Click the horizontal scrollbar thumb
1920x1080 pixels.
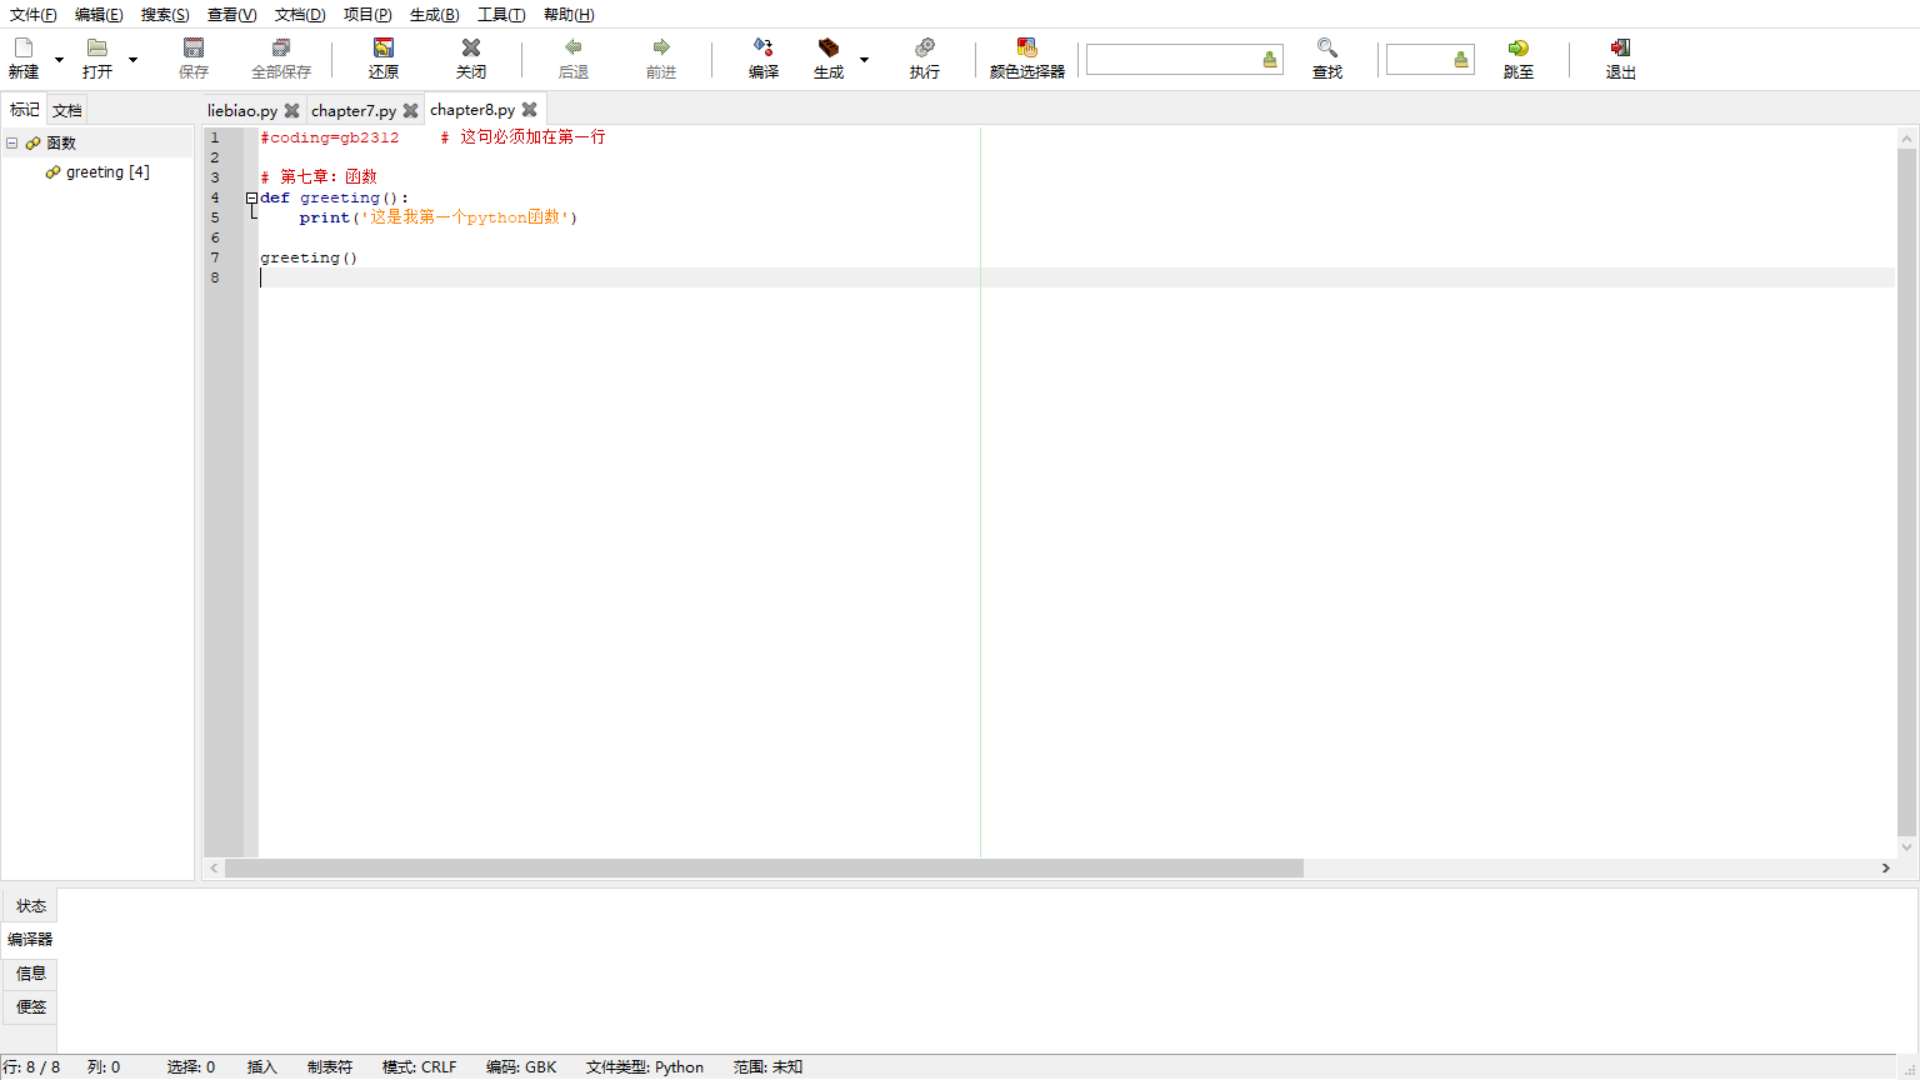(x=764, y=868)
